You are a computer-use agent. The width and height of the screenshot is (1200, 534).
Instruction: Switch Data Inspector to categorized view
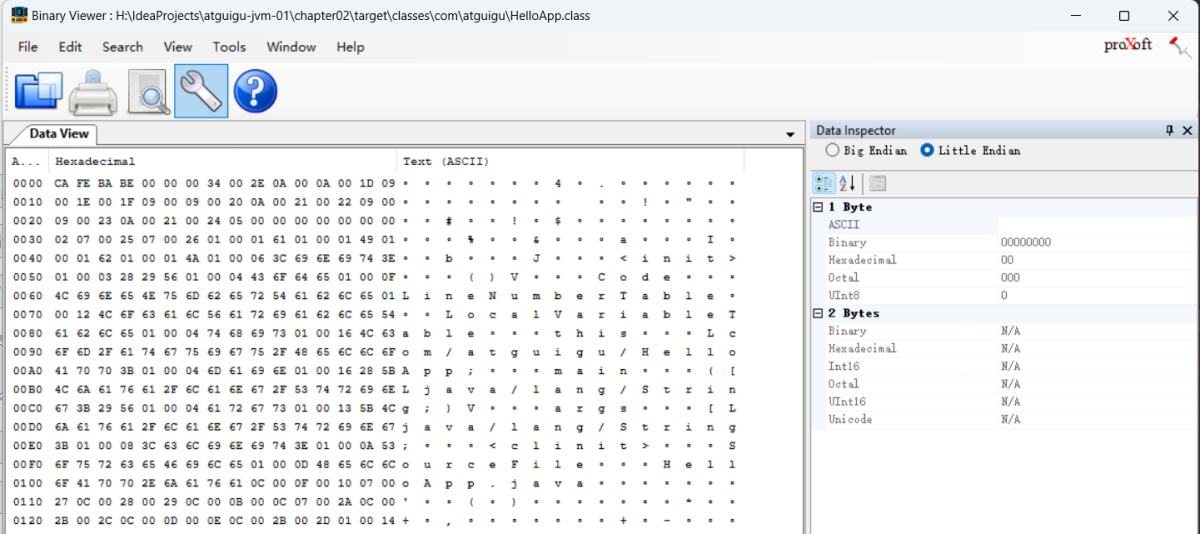[824, 183]
